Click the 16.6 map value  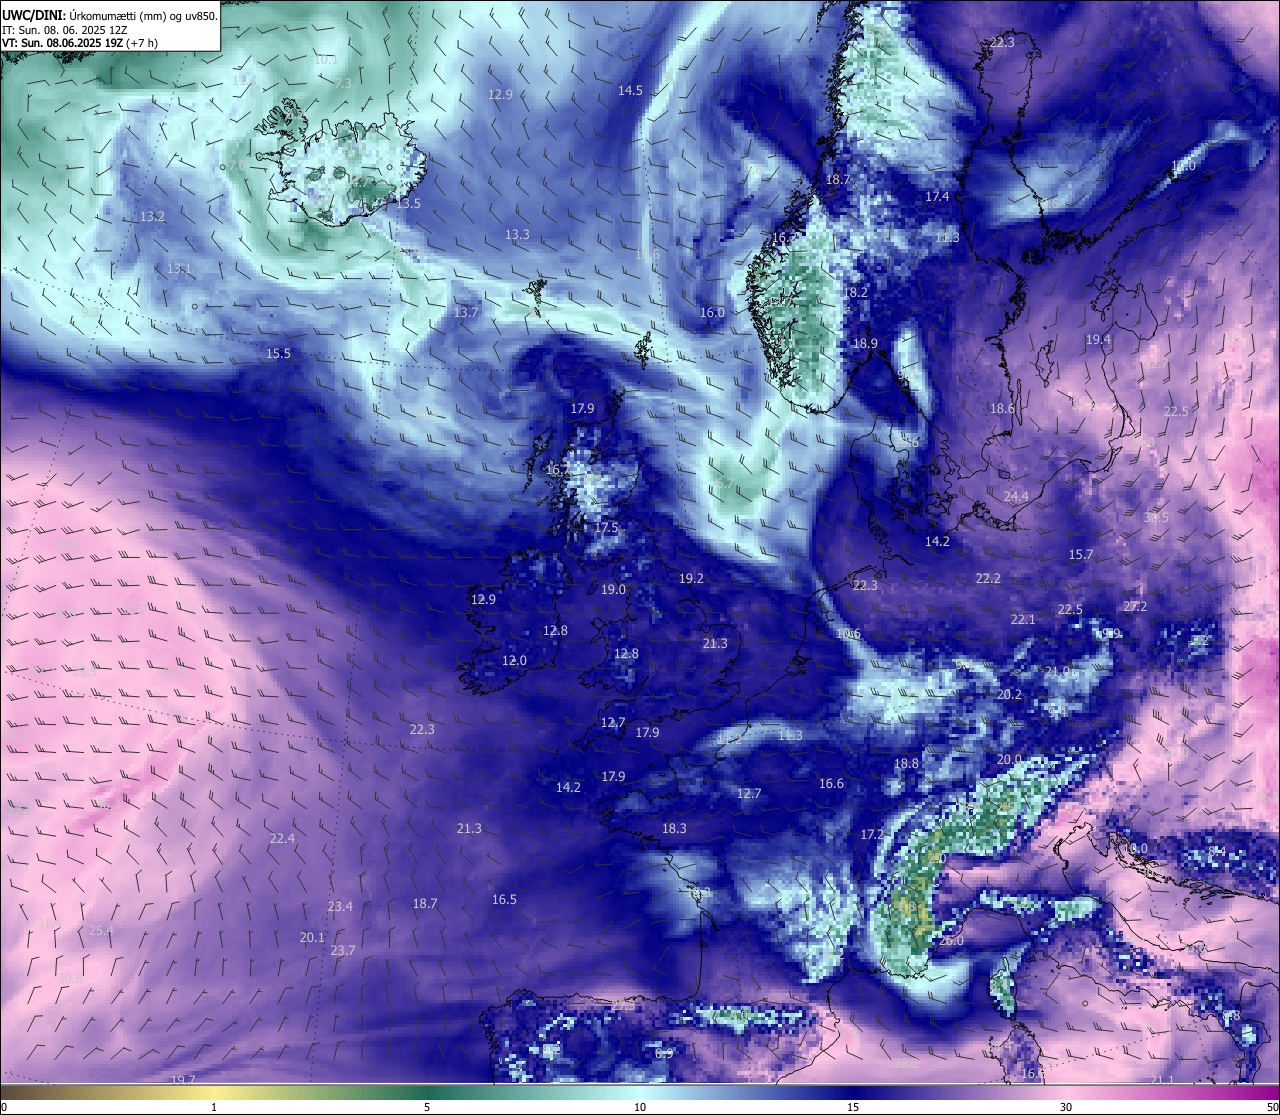pyautogui.click(x=831, y=783)
